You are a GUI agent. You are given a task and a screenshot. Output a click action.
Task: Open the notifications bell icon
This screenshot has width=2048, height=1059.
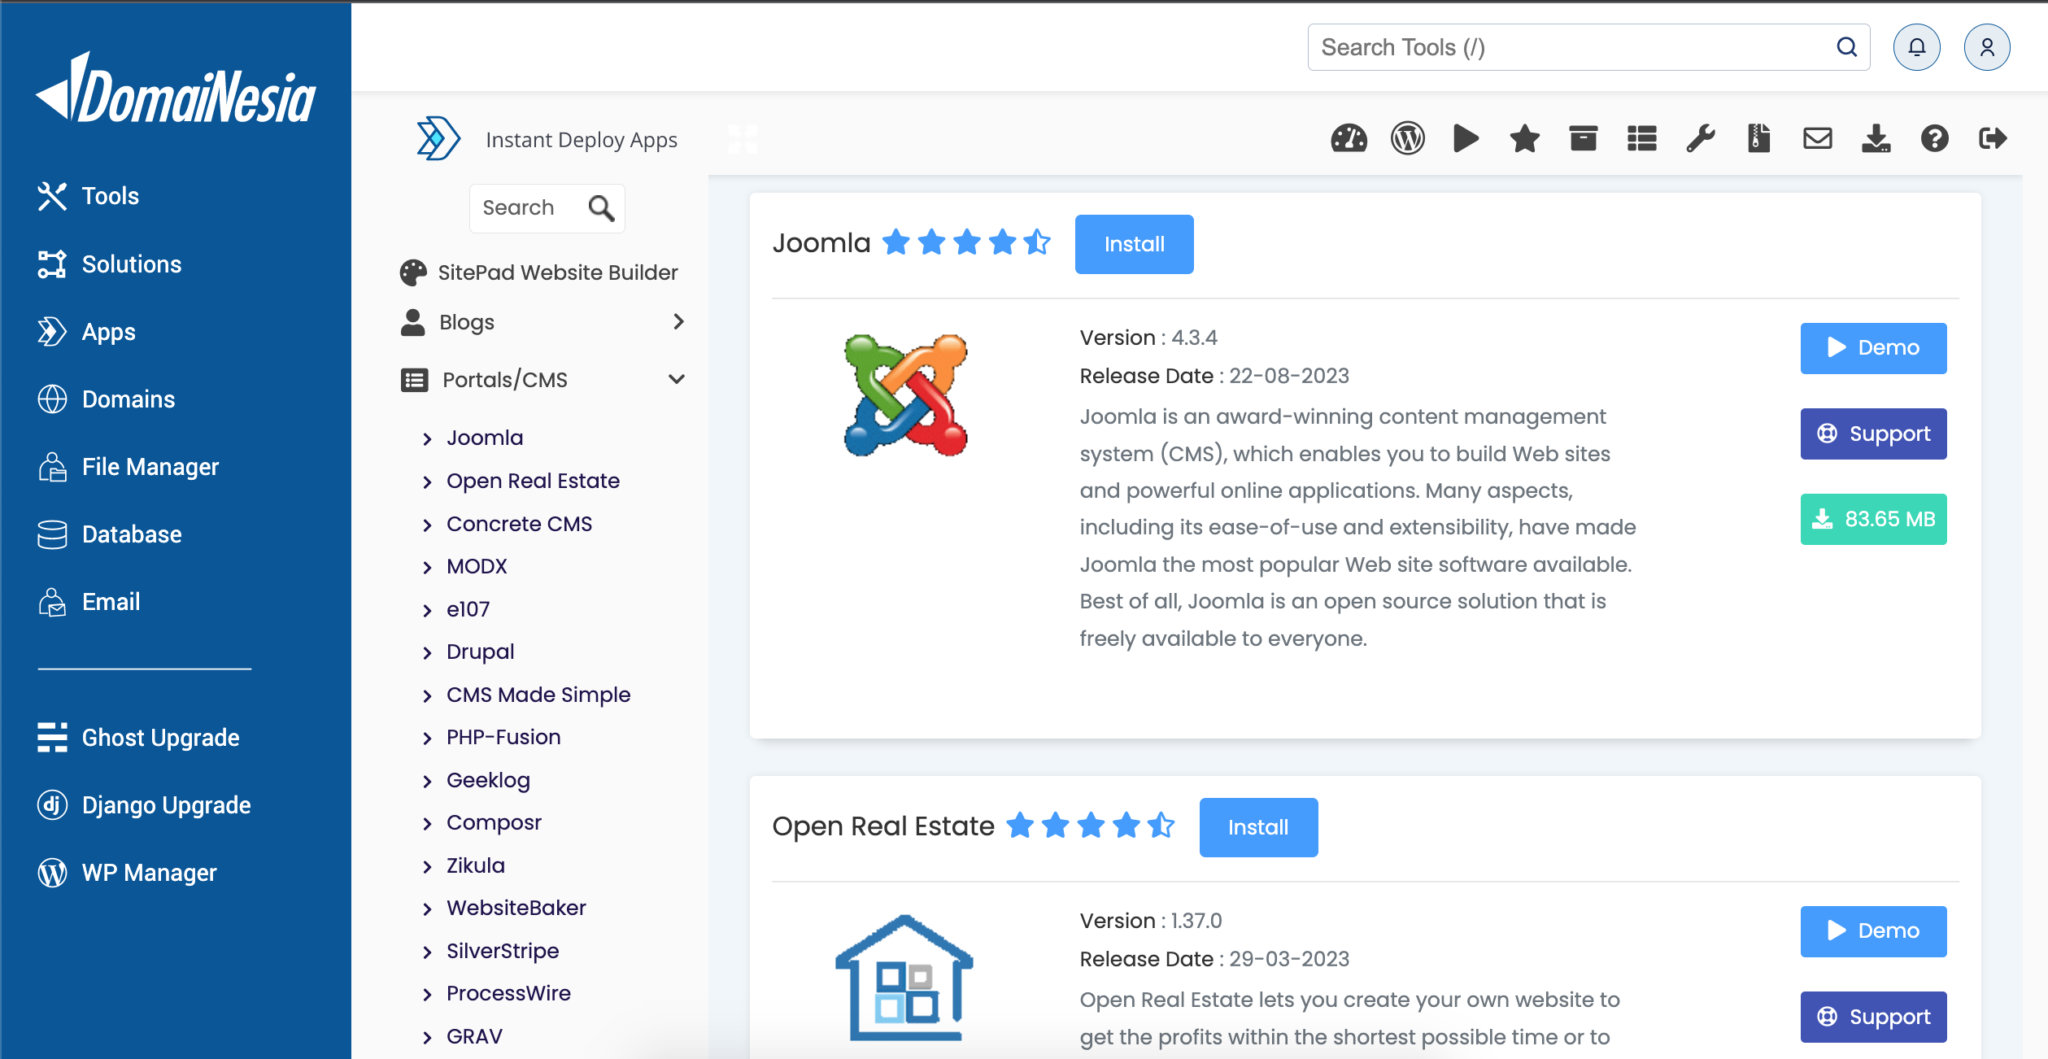pyautogui.click(x=1916, y=47)
